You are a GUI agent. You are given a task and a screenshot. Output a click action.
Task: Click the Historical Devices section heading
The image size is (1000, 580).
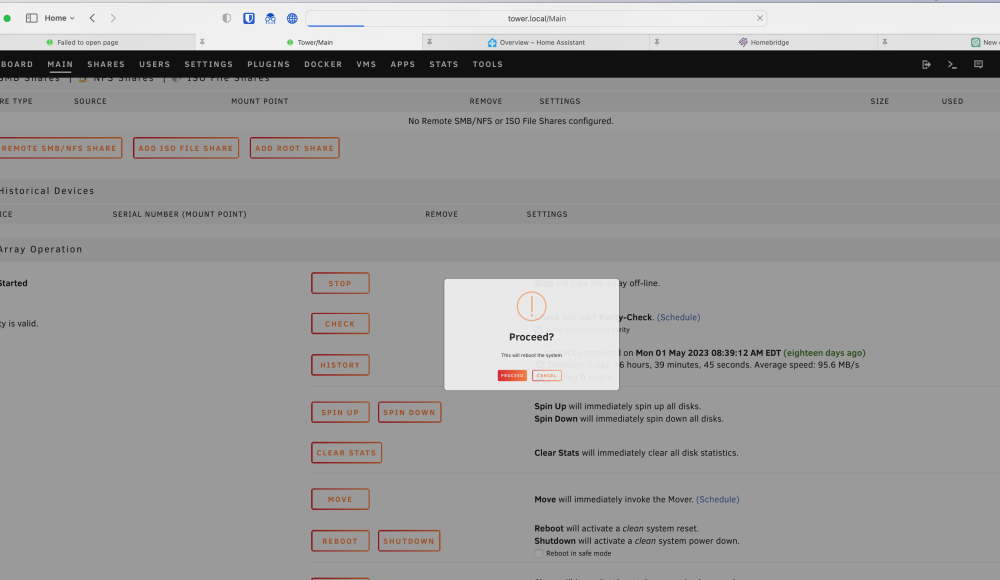point(47,191)
